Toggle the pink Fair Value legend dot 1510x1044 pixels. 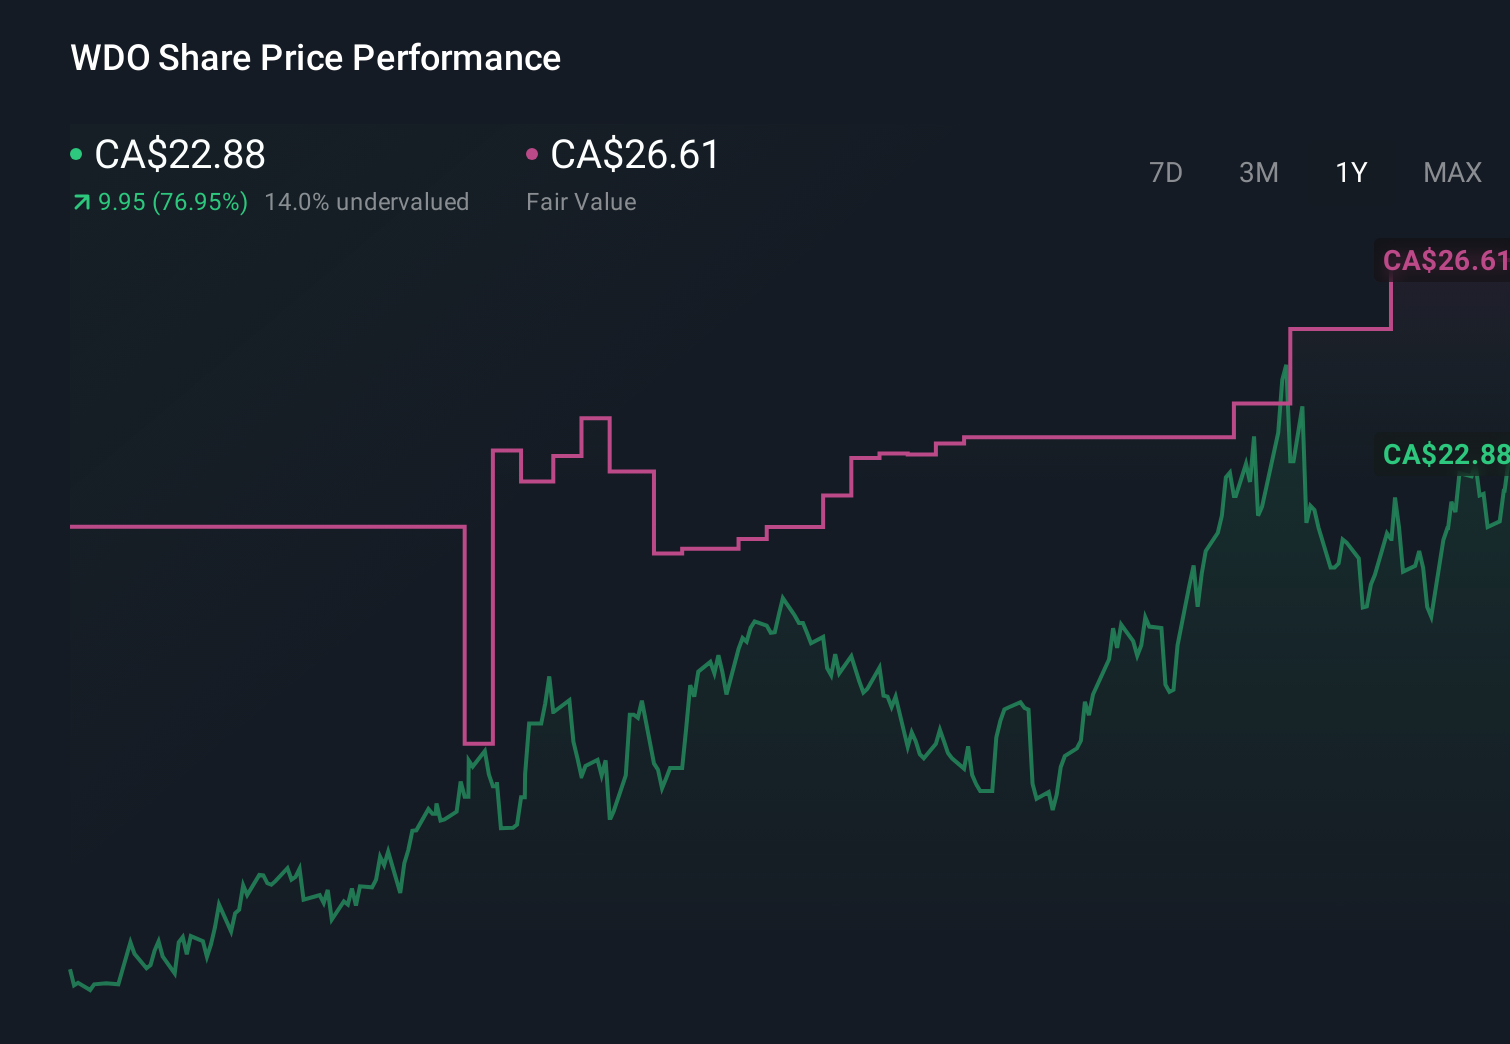[x=533, y=153]
